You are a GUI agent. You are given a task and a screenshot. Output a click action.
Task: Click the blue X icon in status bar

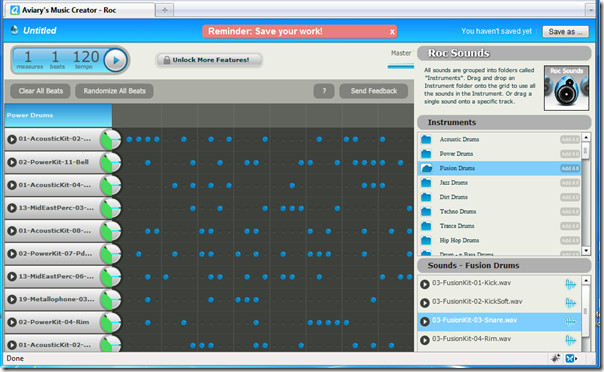coord(570,359)
